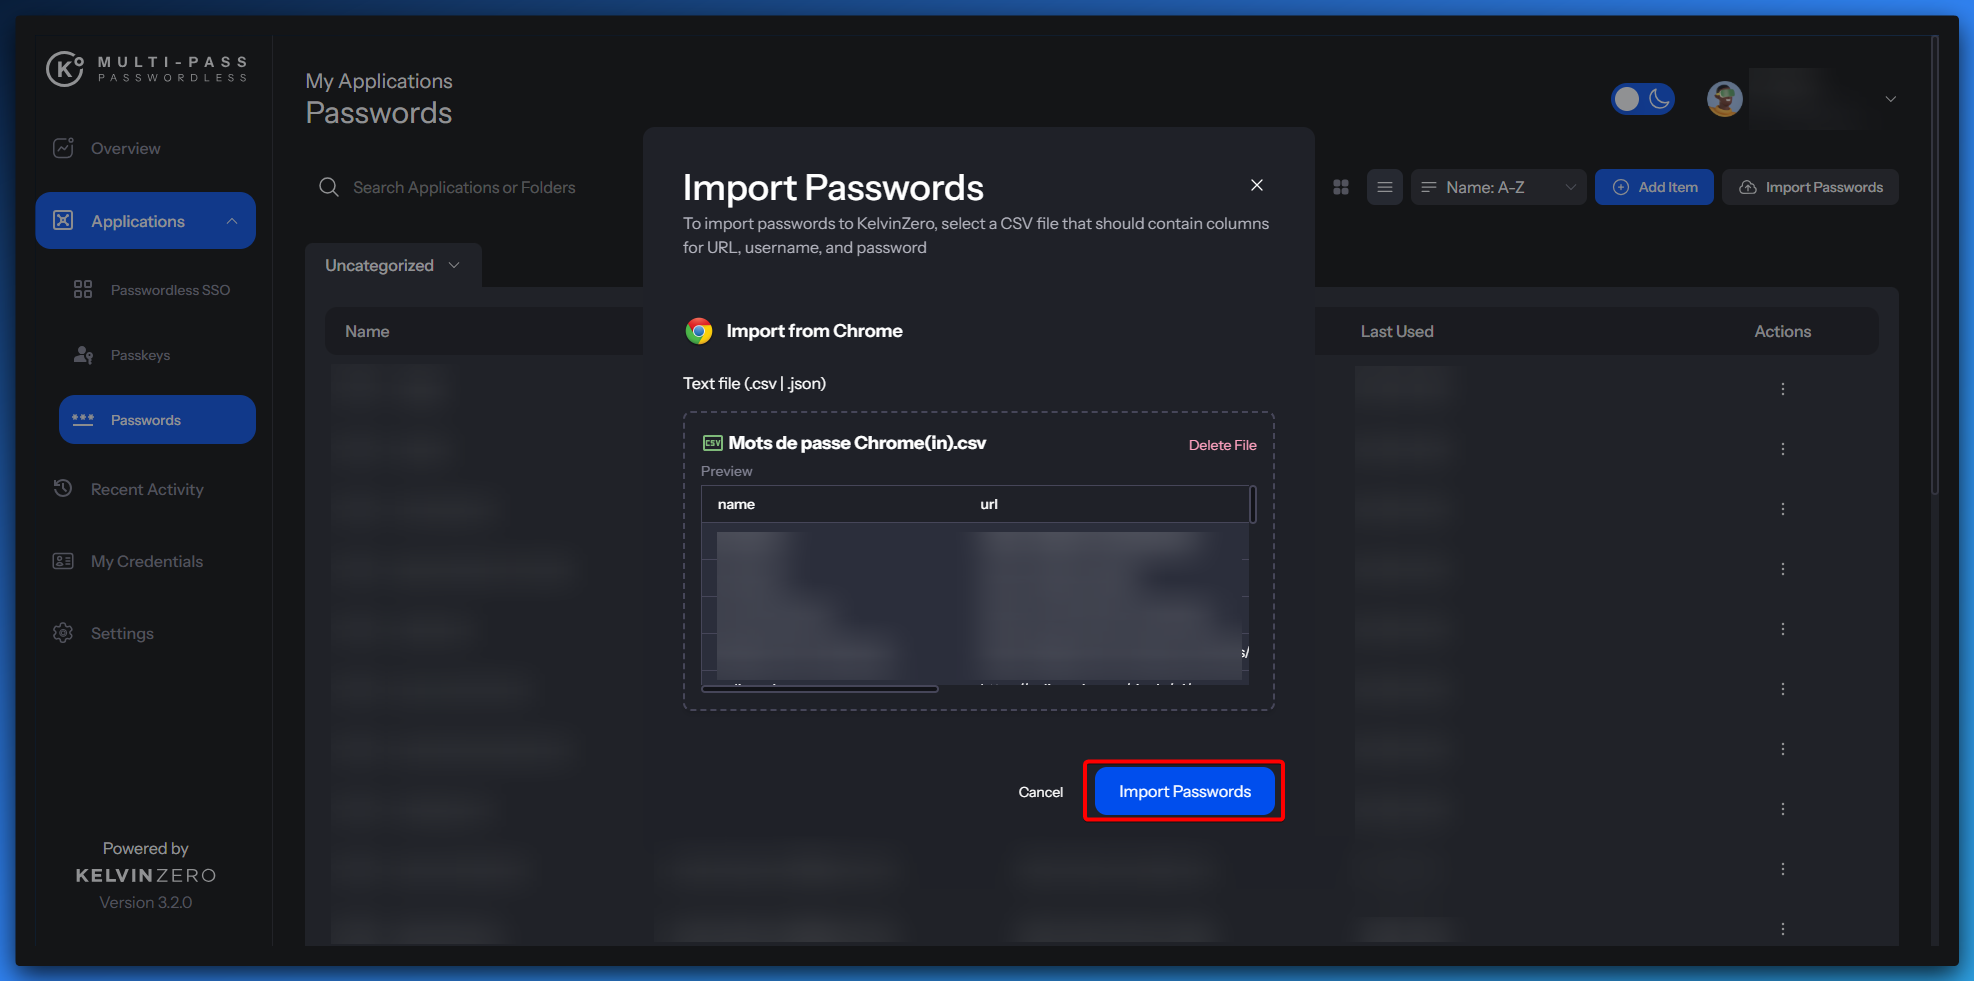Open Passwordless SSO in sidebar
Viewport: 1974px width, 981px height.
(170, 290)
